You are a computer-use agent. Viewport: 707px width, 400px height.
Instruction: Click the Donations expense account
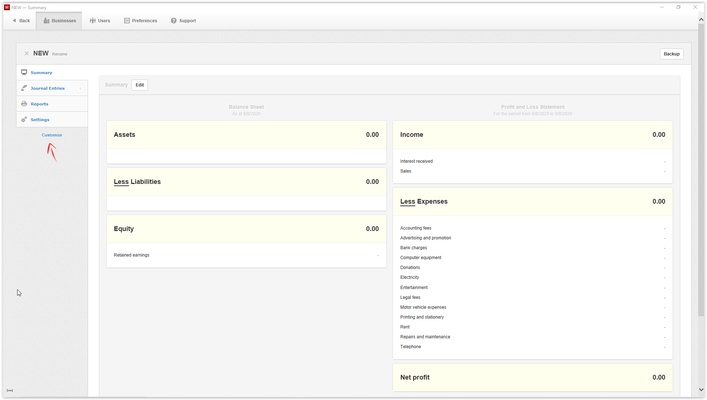pyautogui.click(x=410, y=267)
